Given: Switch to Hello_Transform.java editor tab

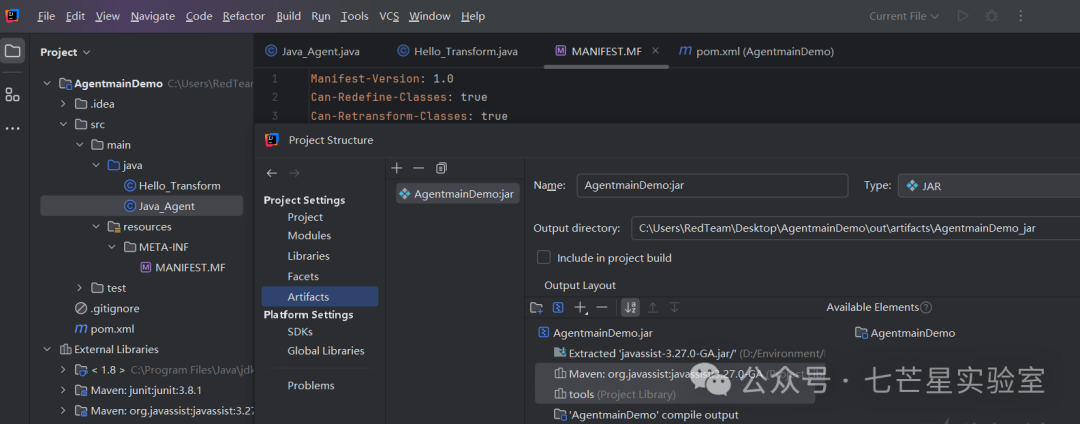Looking at the screenshot, I should pos(457,51).
